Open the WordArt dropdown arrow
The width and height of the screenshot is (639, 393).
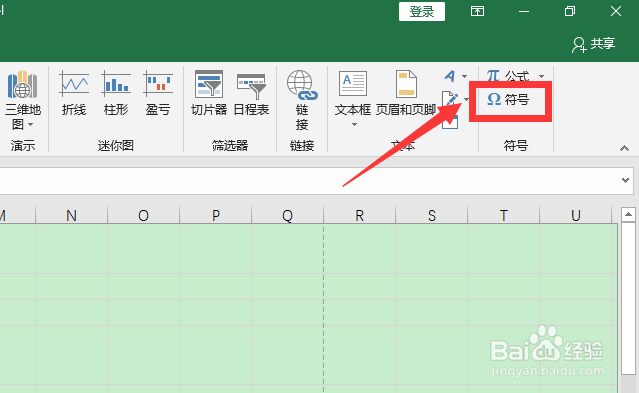pyautogui.click(x=464, y=76)
